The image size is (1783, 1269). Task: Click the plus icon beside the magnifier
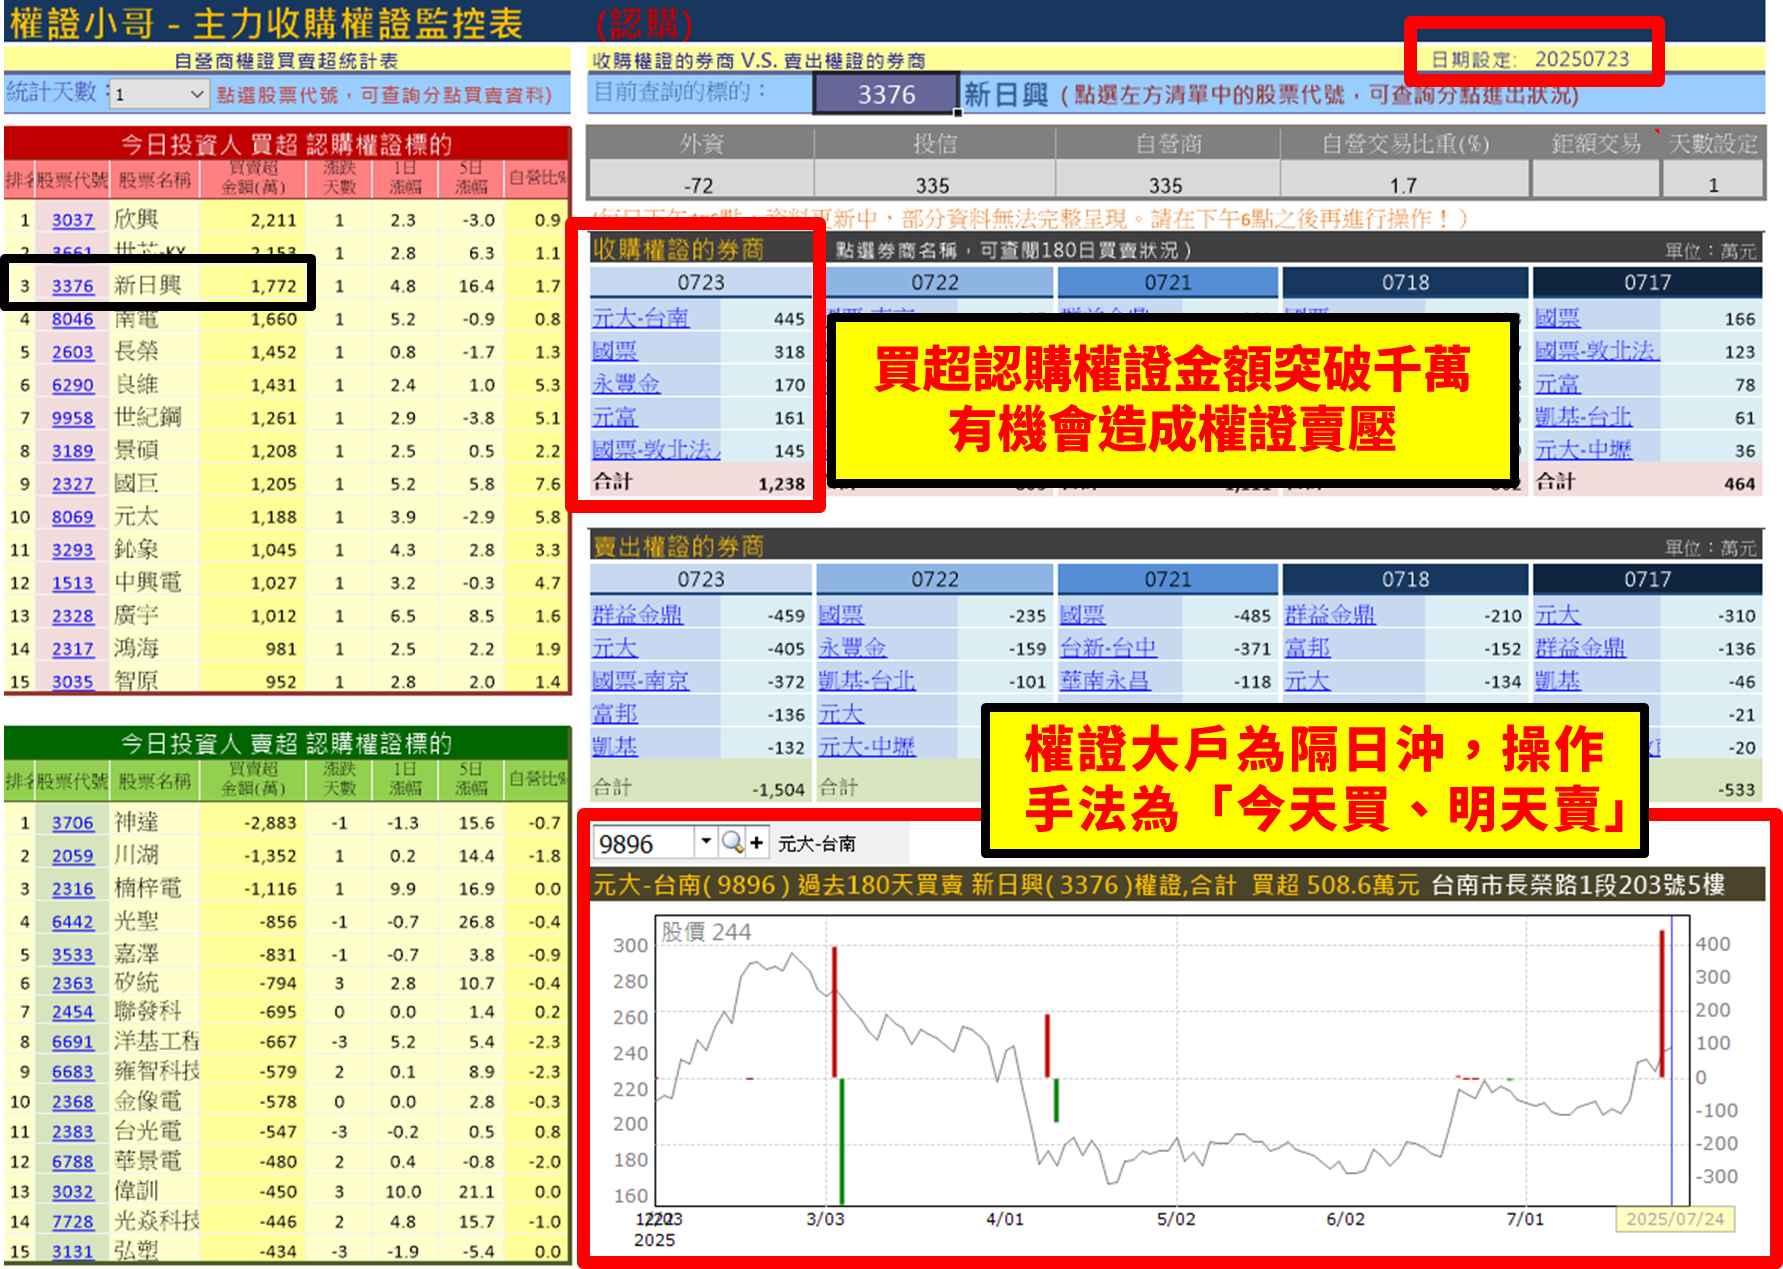757,842
